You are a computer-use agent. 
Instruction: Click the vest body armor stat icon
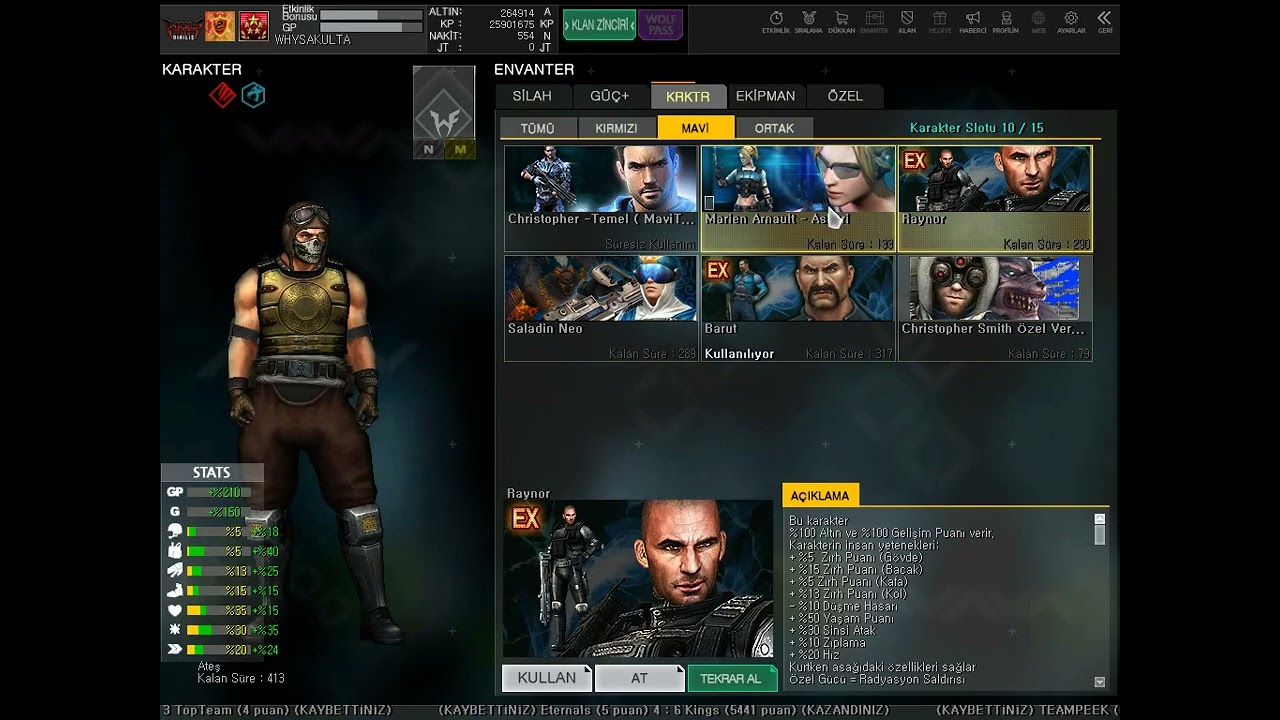click(x=175, y=551)
